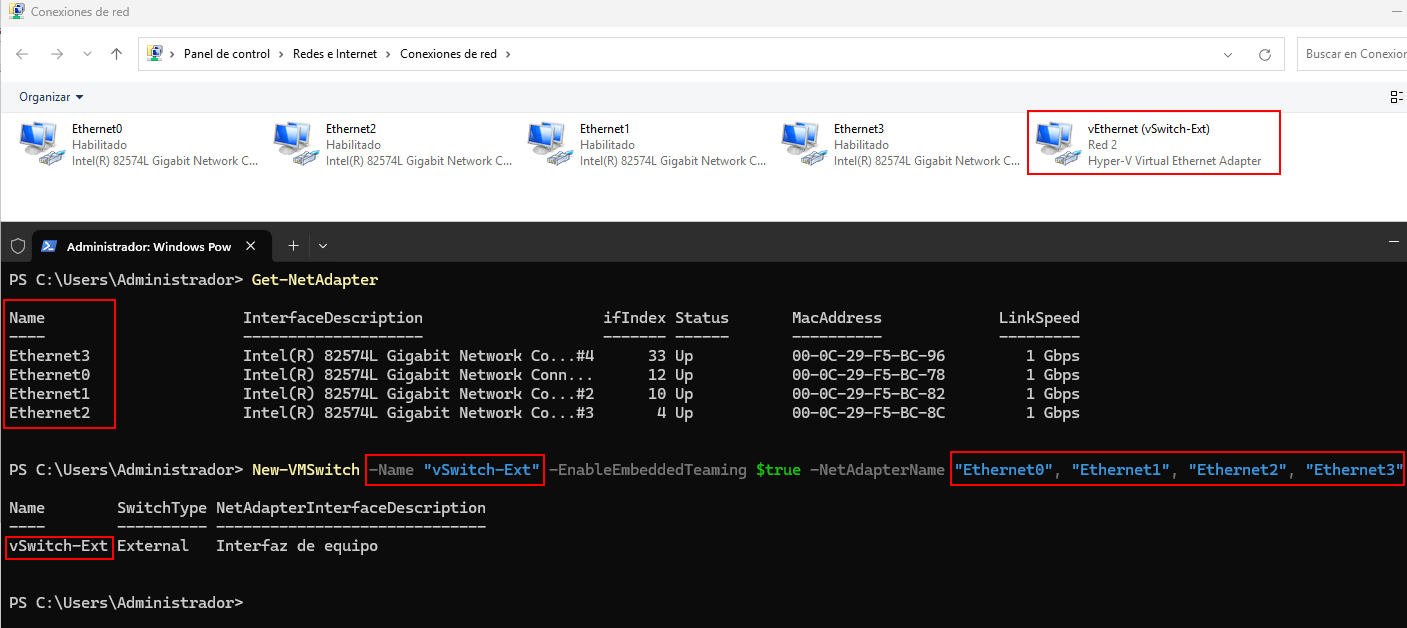Click New-VMSwitch command text
Screen dimensions: 1407x628
306,469
